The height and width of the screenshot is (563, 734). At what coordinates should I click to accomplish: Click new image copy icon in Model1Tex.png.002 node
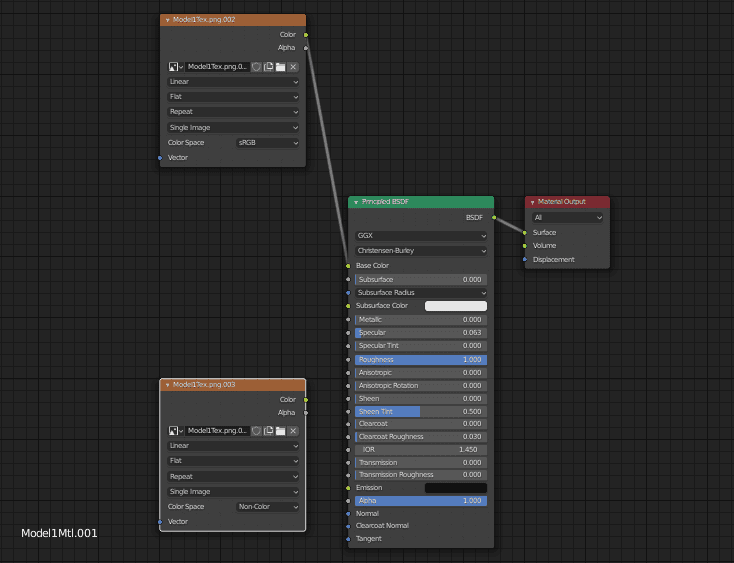pos(268,67)
